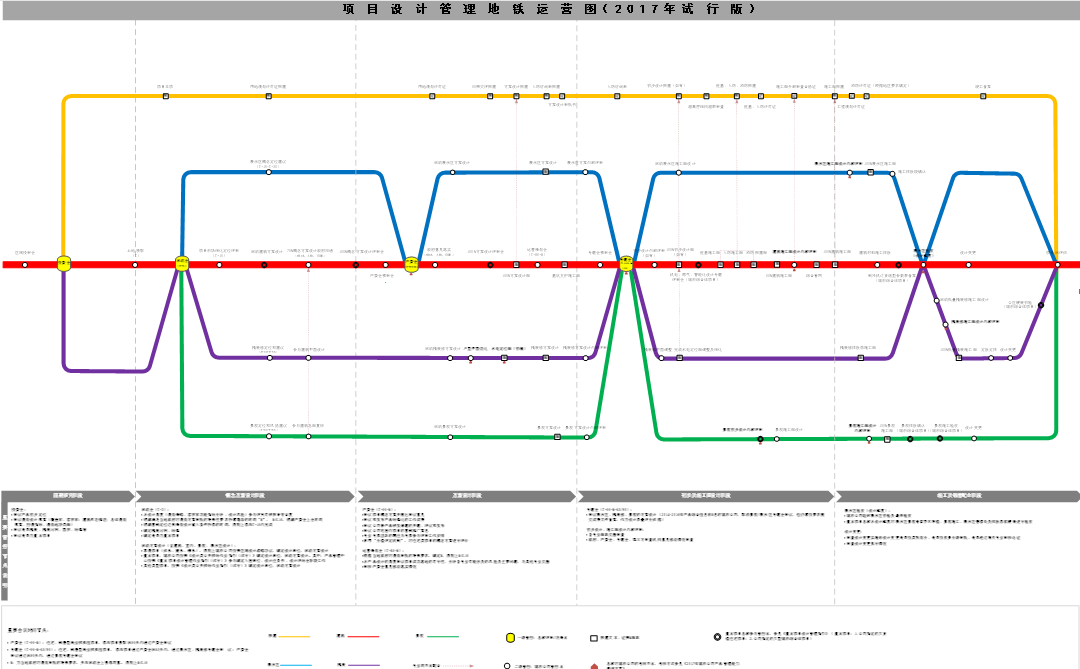Click the leftmost white circle station on the red line
1080x669 pixels.
coord(24,264)
